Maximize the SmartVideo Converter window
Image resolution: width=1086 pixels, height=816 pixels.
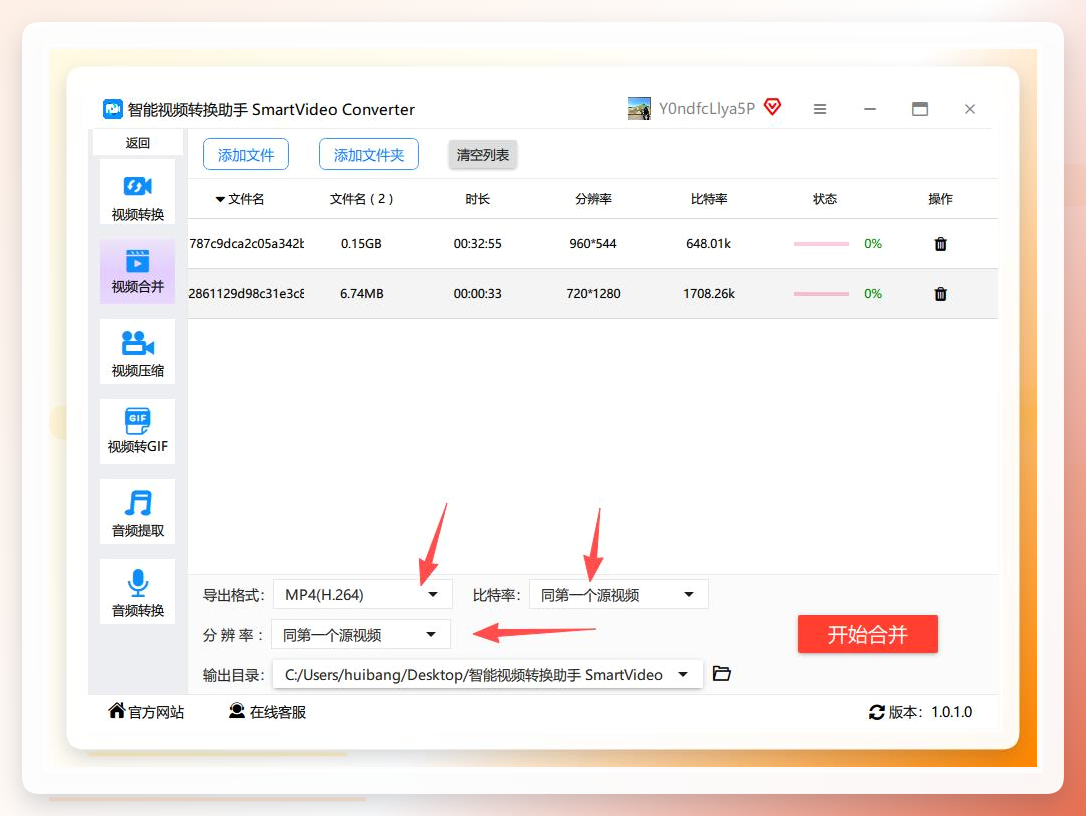tap(920, 109)
